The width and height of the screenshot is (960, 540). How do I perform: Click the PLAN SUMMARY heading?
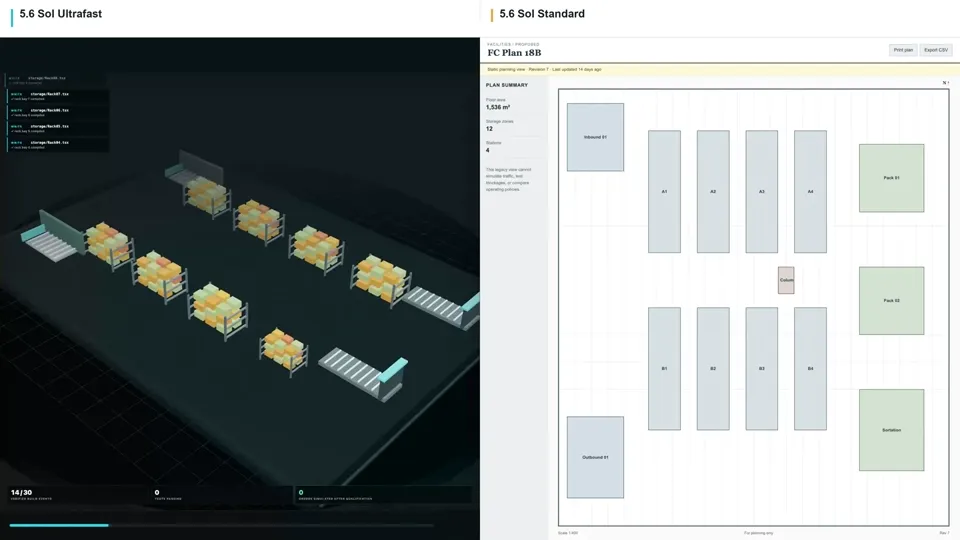[x=507, y=85]
